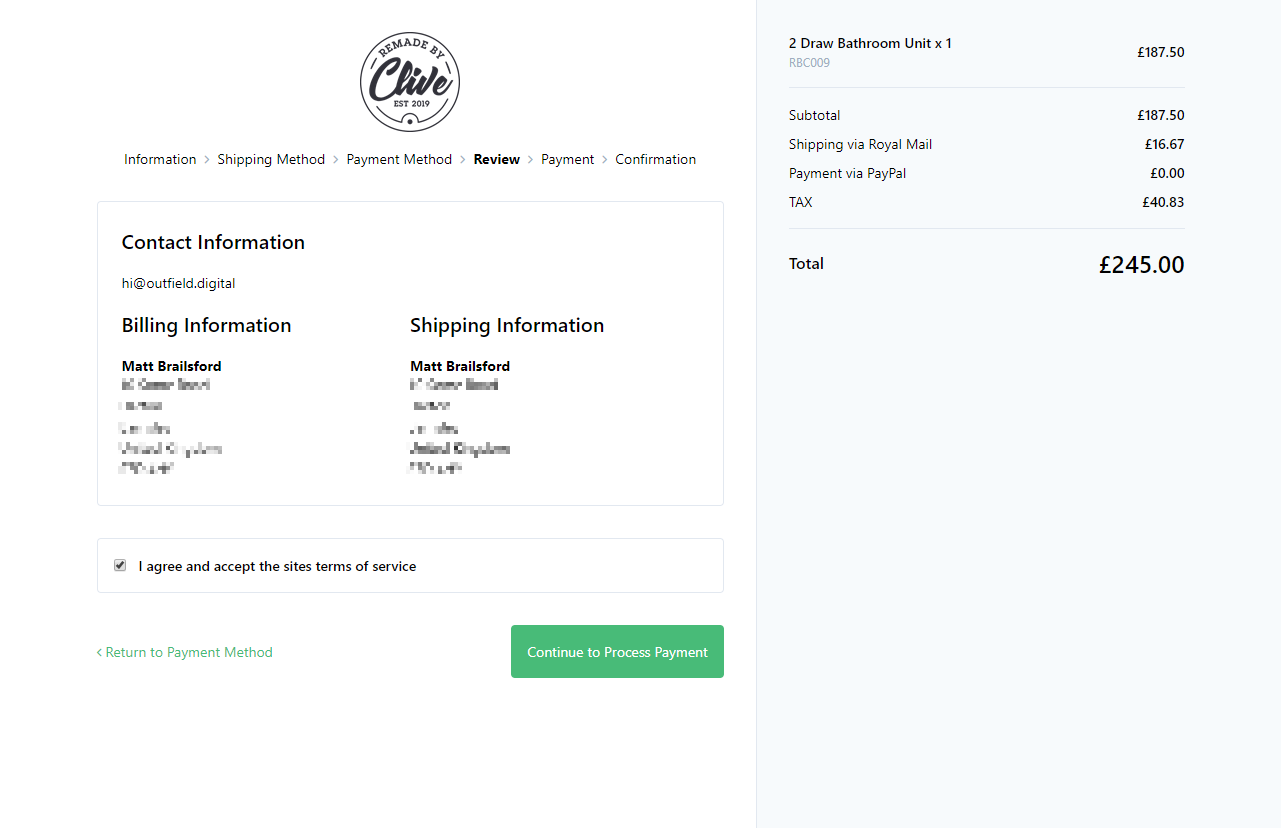This screenshot has width=1281, height=828.
Task: Select the current Review step
Action: (497, 160)
